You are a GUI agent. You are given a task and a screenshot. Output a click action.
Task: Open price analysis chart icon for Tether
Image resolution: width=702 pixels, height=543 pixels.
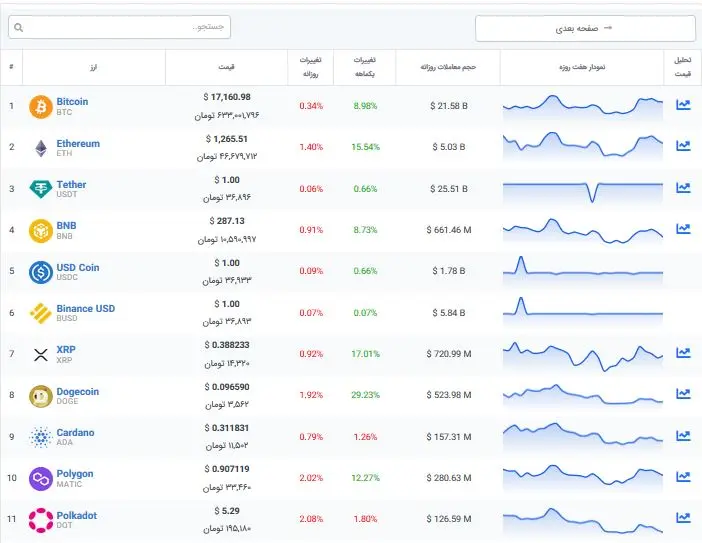683,188
